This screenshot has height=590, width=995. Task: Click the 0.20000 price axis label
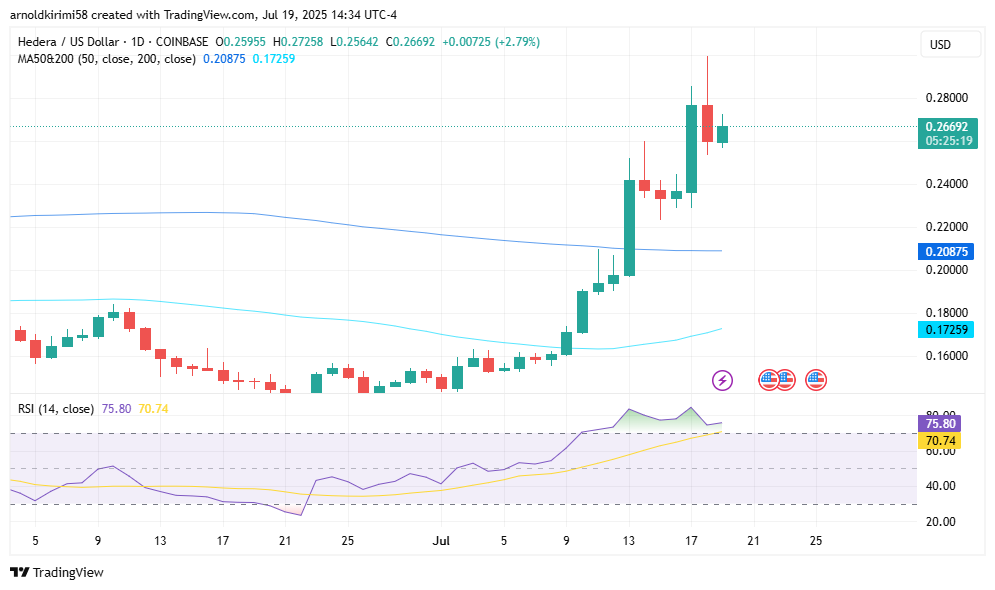[x=947, y=270]
